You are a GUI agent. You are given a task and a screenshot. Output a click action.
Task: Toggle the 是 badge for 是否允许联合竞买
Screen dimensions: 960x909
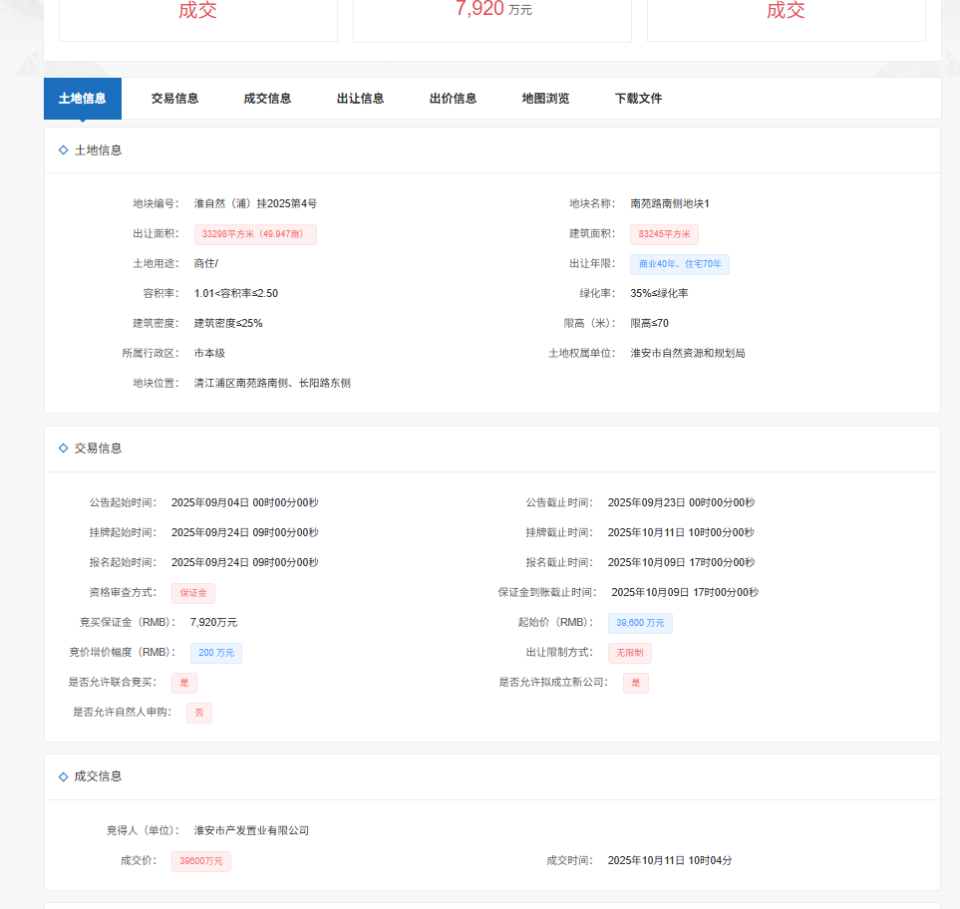(x=186, y=682)
